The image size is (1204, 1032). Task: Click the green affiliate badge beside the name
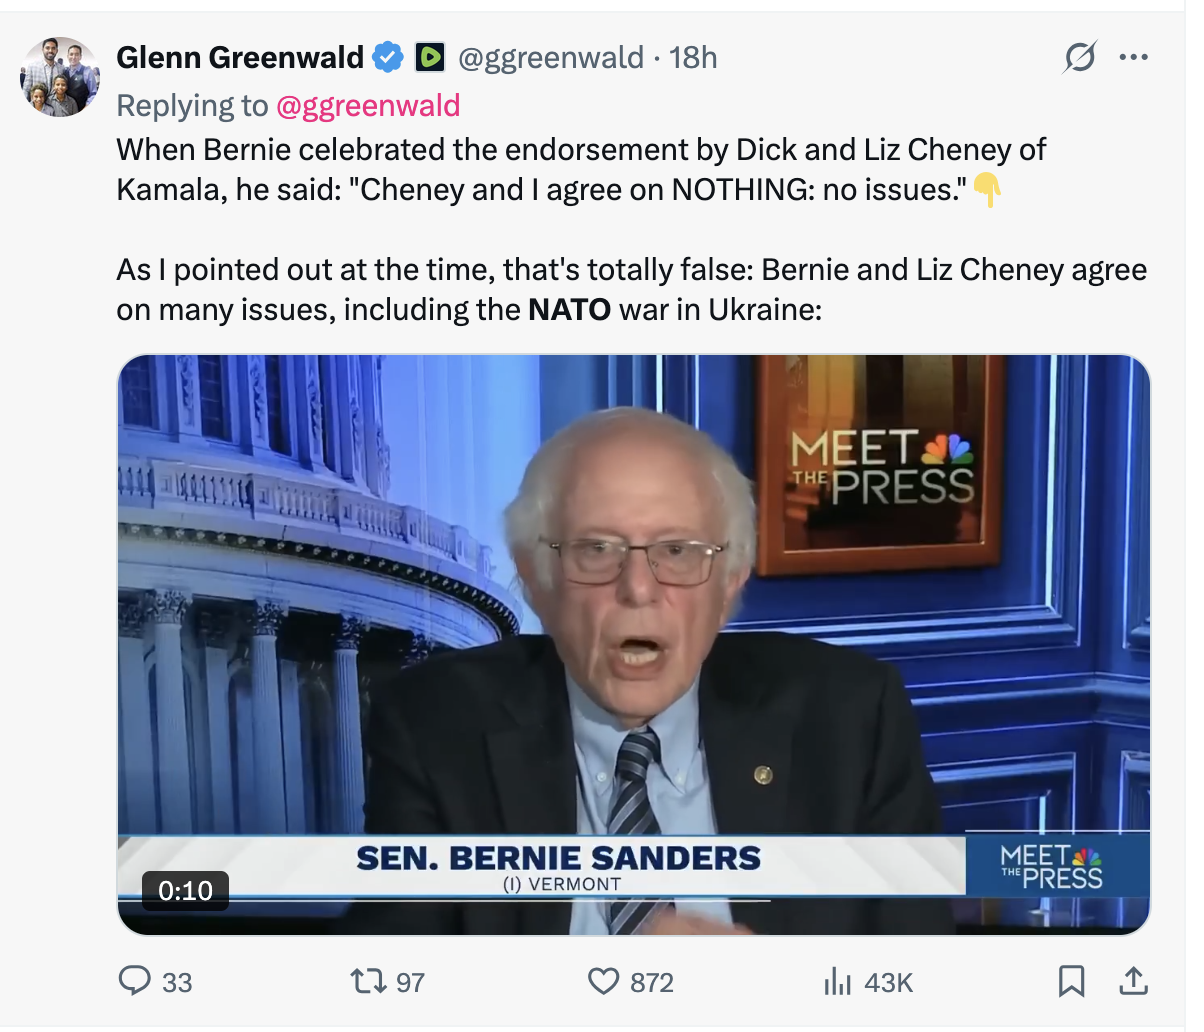click(x=430, y=58)
